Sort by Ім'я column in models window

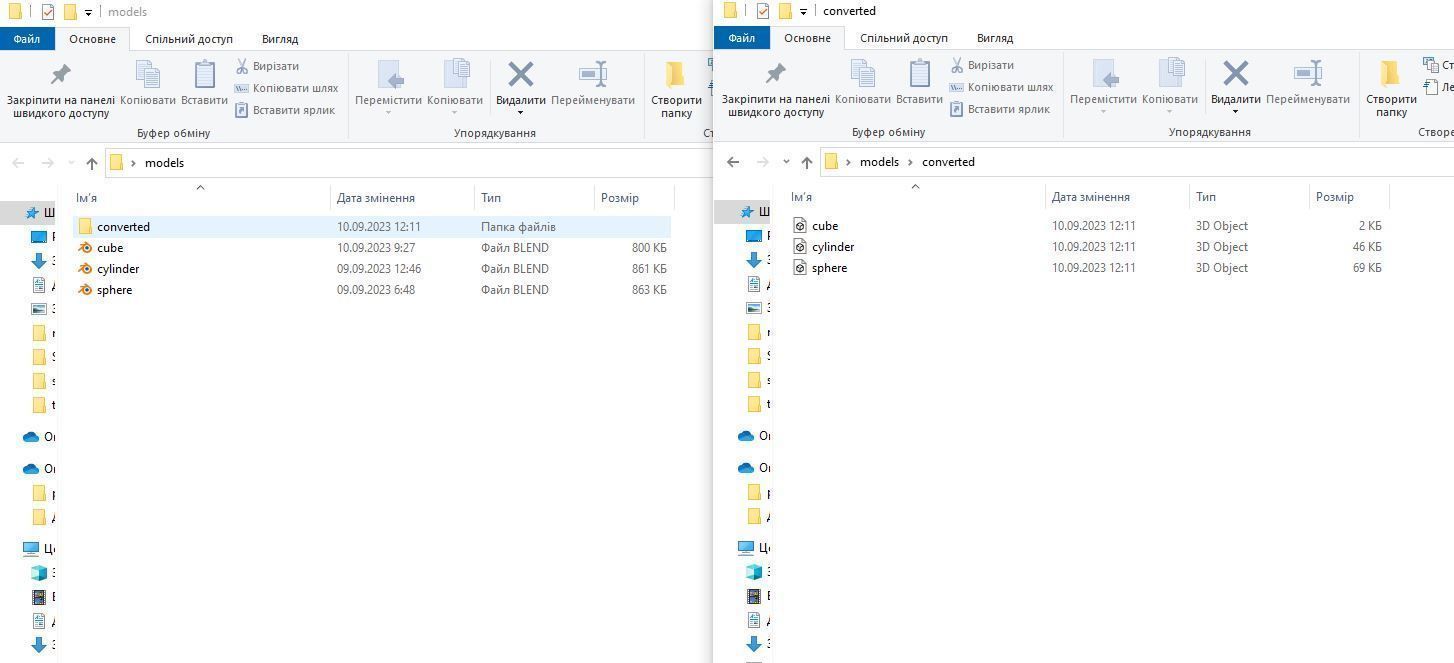tap(200, 198)
